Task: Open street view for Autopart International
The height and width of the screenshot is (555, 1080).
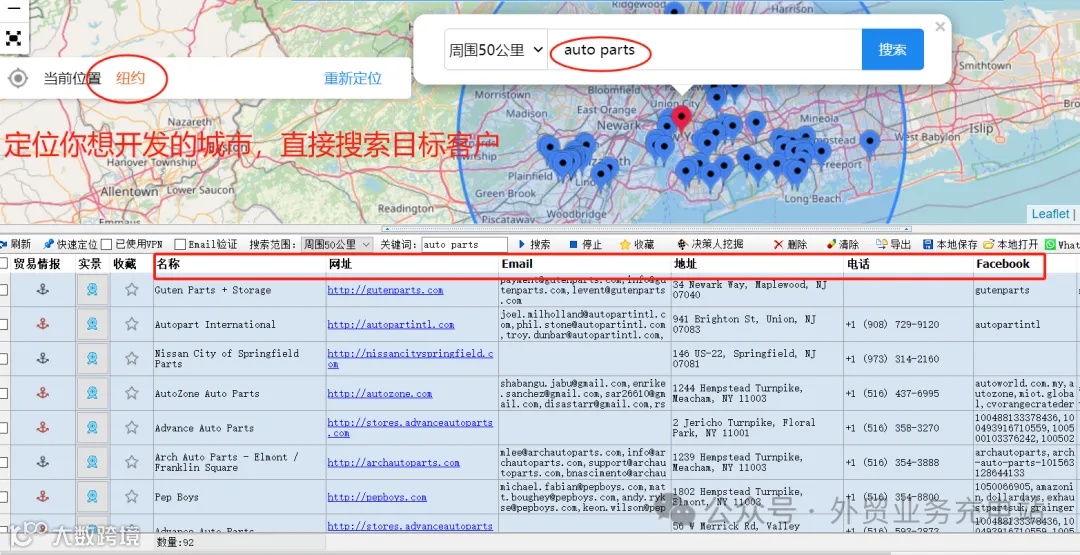Action: point(92,324)
